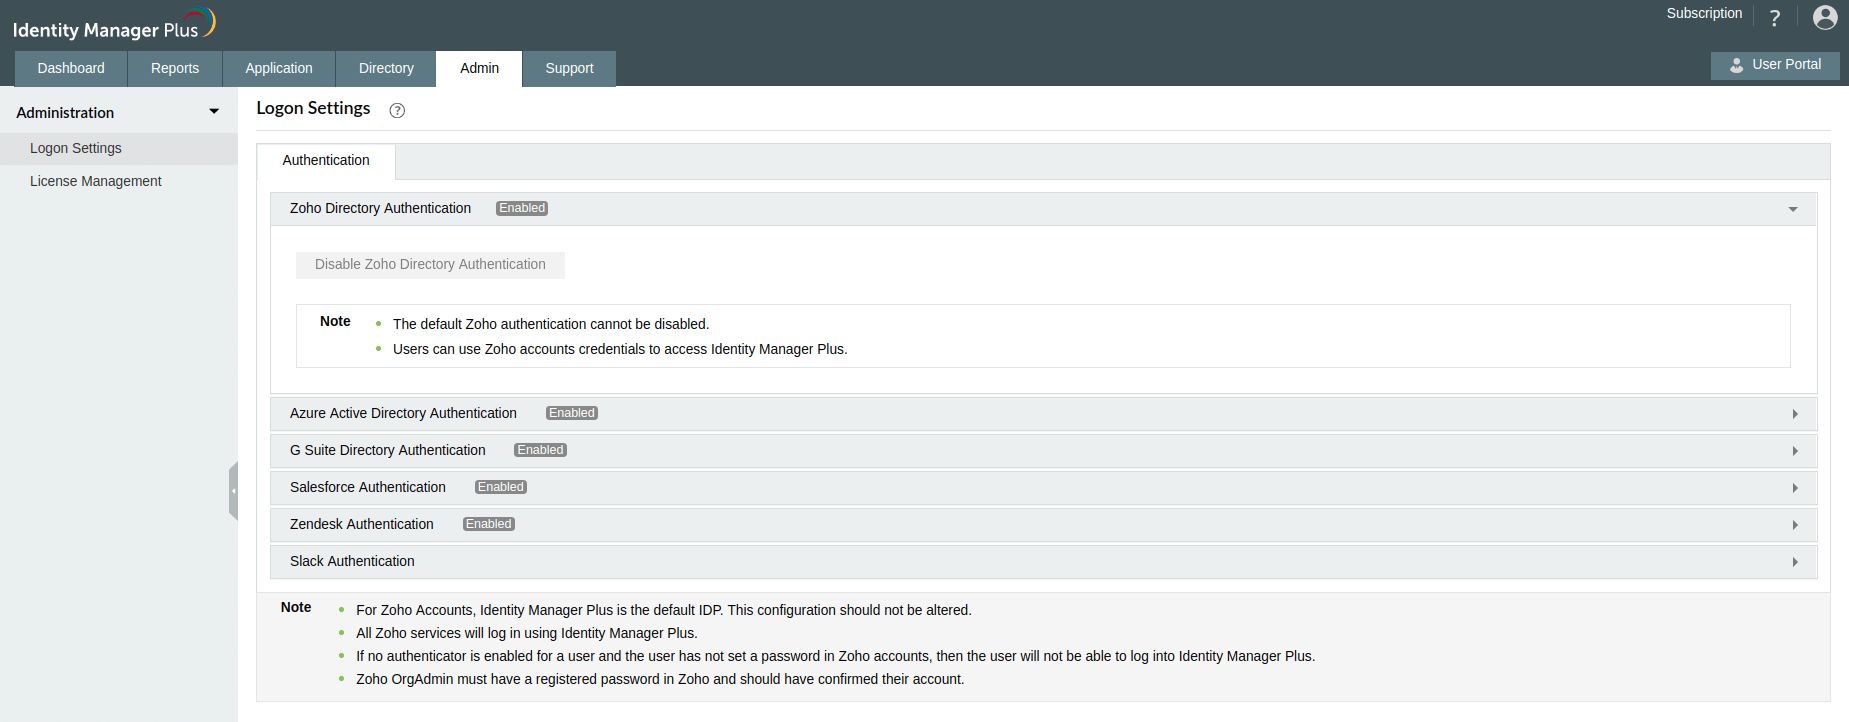Click note "All Zoho services will log in"
This screenshot has height=722, width=1849.
coord(527,633)
